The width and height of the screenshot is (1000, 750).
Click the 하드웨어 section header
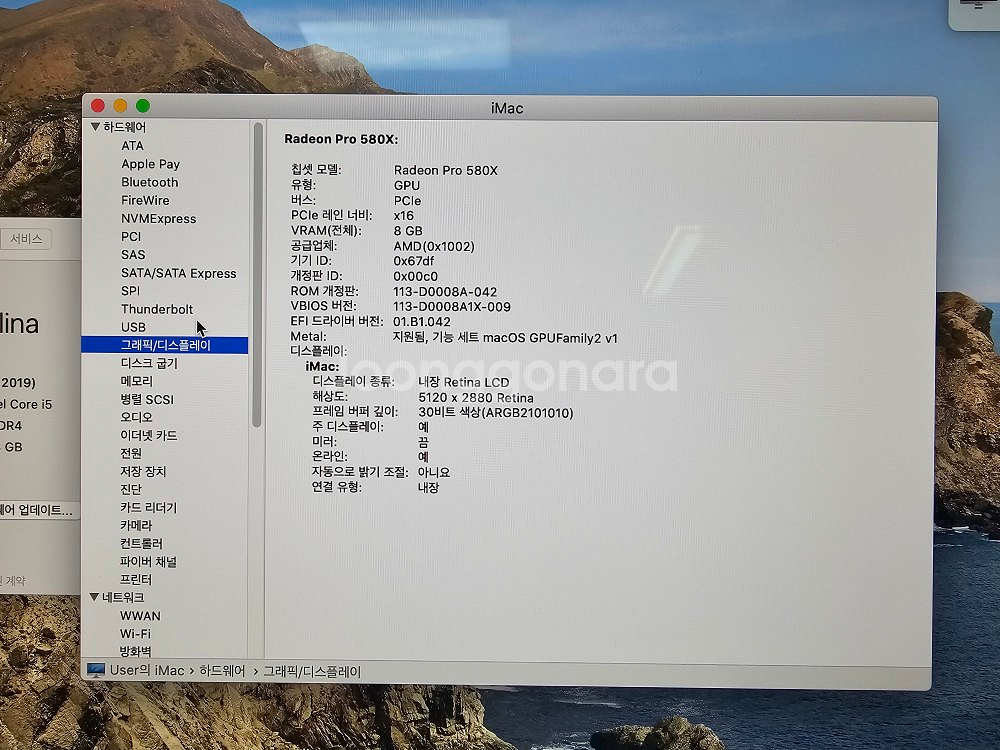(x=124, y=127)
